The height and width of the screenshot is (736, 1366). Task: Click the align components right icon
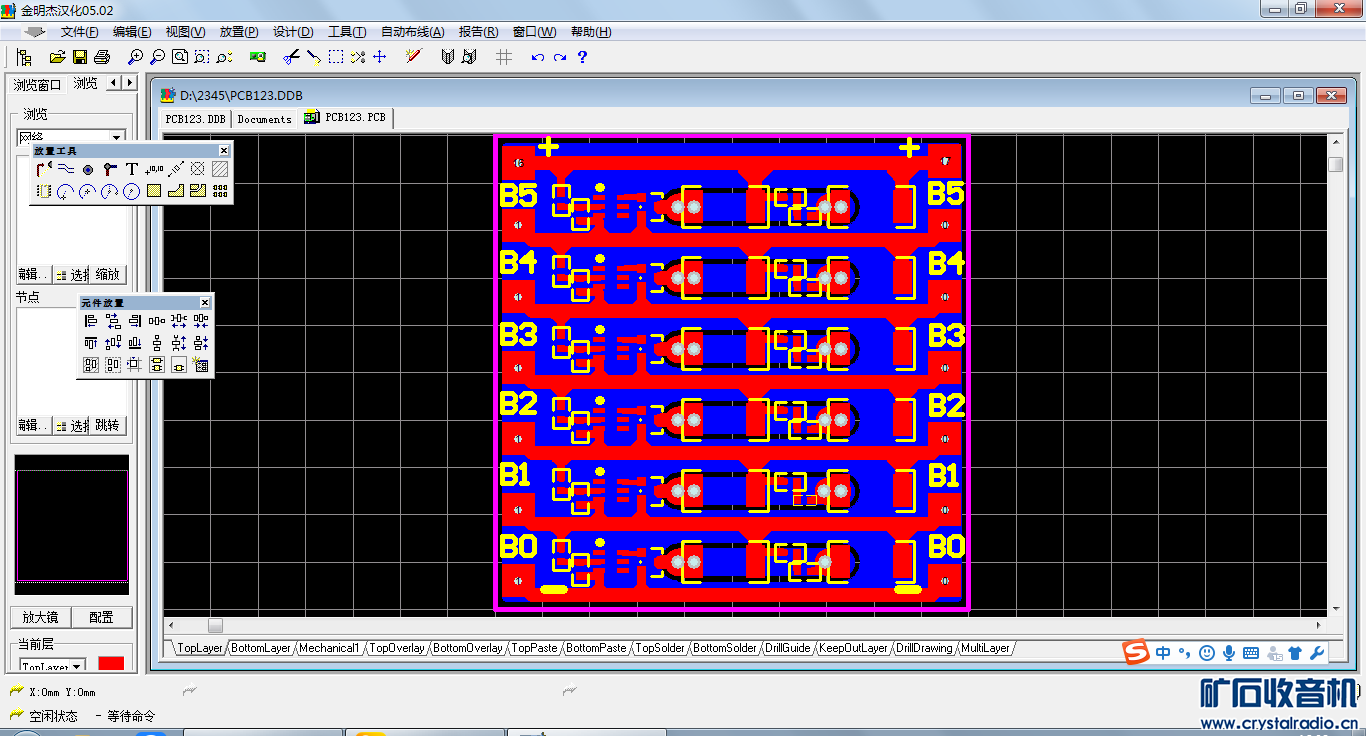135,321
